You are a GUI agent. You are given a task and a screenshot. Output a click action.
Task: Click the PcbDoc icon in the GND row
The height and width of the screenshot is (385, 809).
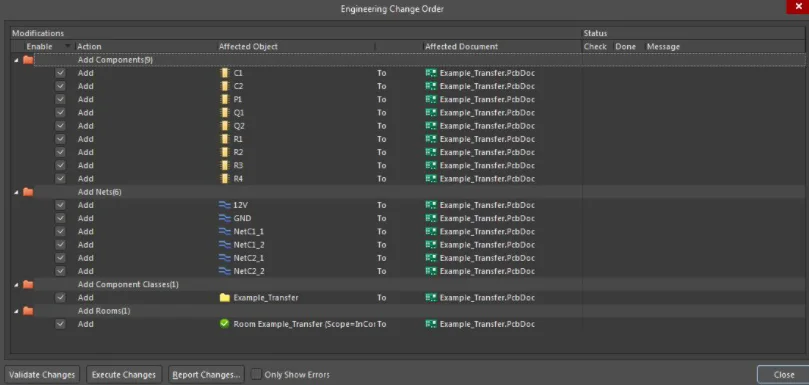click(431, 218)
